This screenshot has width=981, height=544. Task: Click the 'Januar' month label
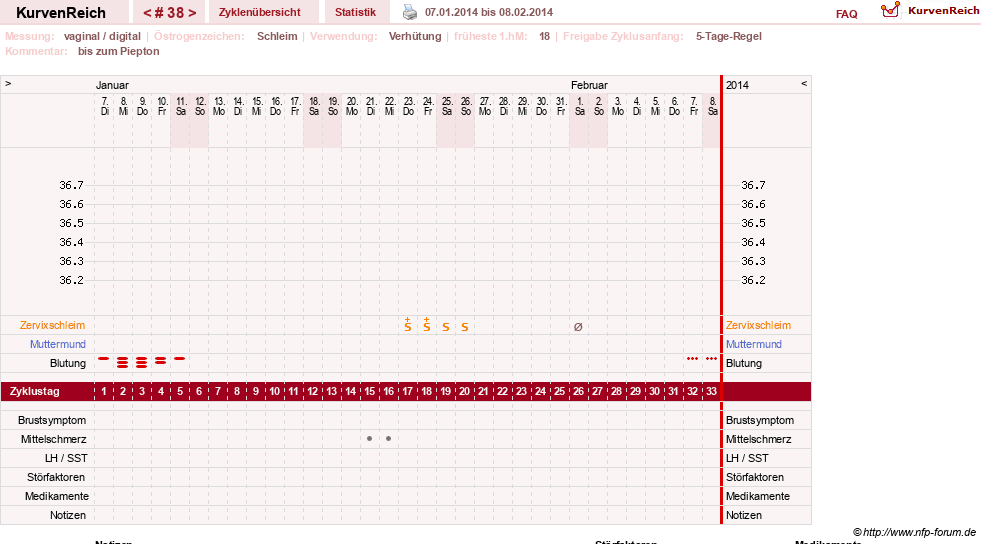[x=112, y=85]
